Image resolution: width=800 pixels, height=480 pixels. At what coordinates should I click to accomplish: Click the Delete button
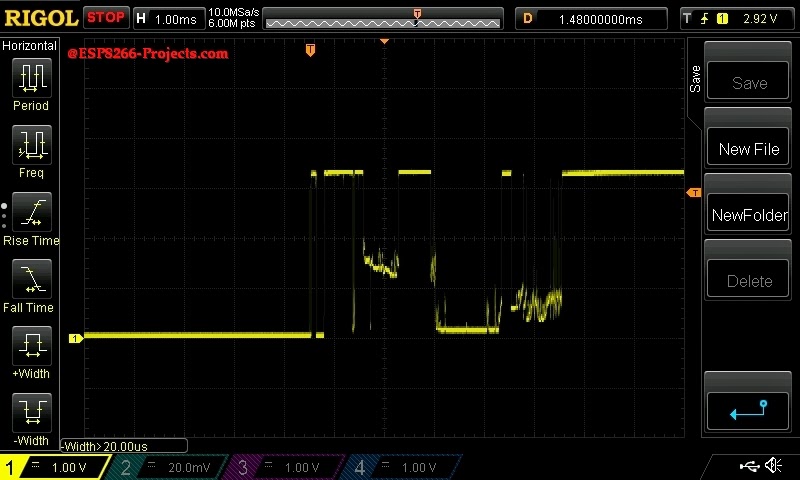click(748, 280)
